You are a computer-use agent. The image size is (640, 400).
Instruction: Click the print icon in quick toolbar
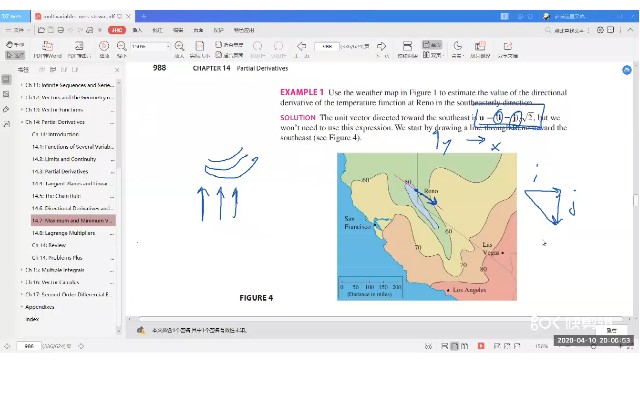(x=60, y=30)
